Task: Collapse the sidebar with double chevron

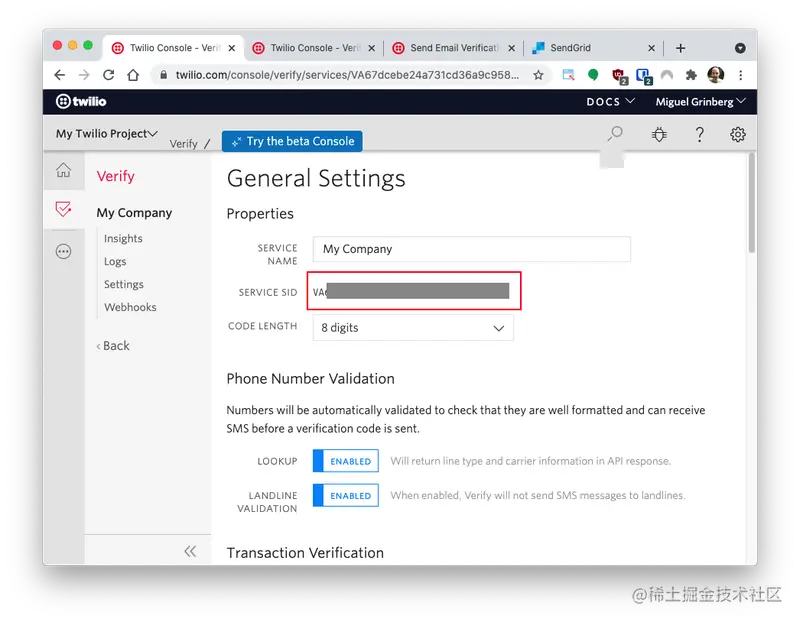Action: click(190, 551)
